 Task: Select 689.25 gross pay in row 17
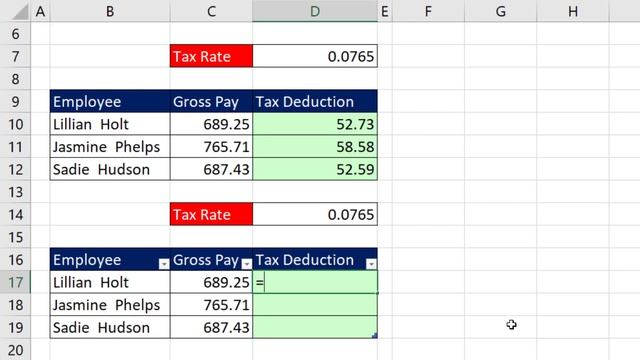coord(211,282)
